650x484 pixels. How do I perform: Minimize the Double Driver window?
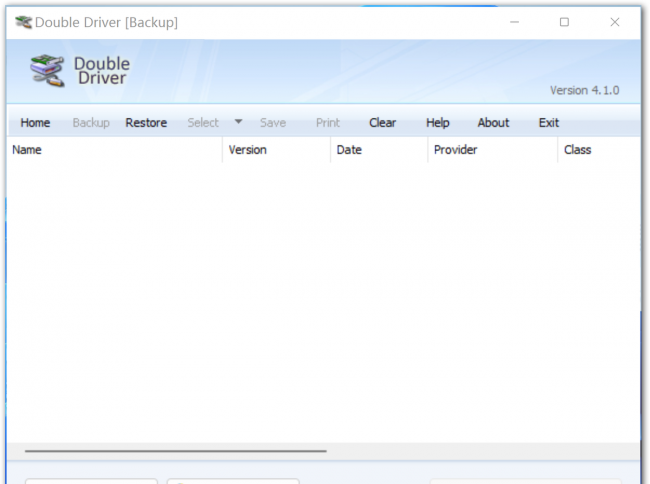pyautogui.click(x=514, y=22)
